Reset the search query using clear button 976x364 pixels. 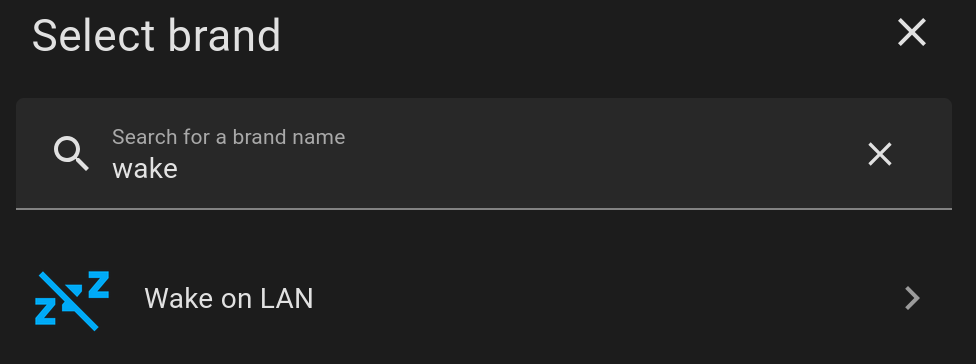[880, 154]
